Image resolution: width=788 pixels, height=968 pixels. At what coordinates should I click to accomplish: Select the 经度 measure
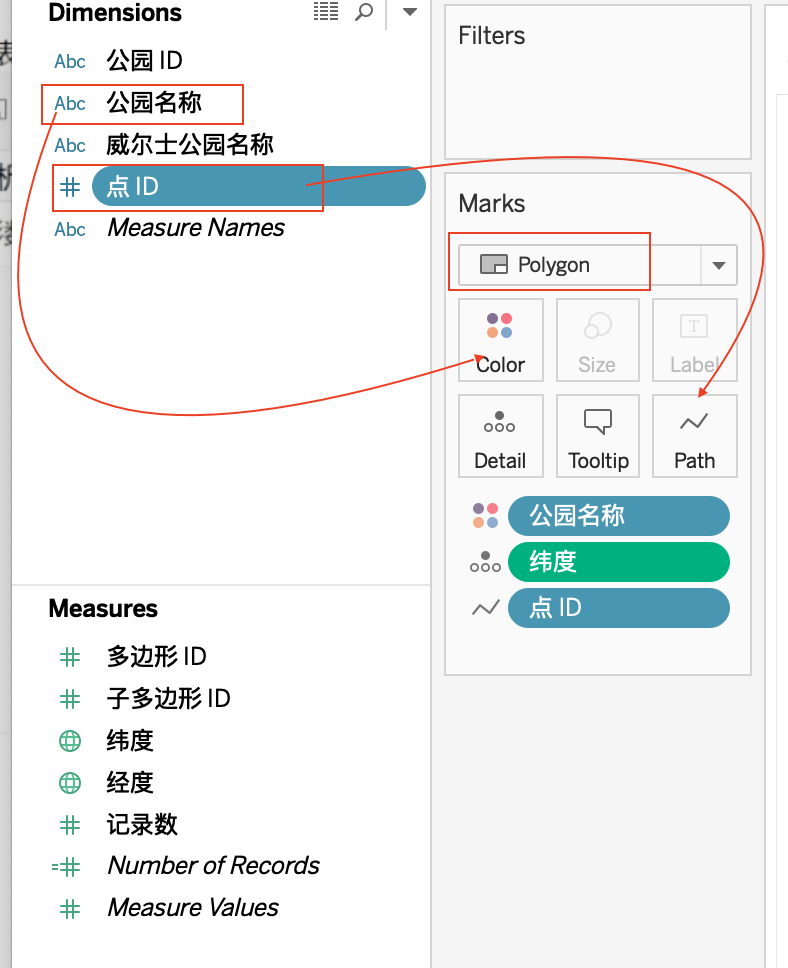click(130, 782)
